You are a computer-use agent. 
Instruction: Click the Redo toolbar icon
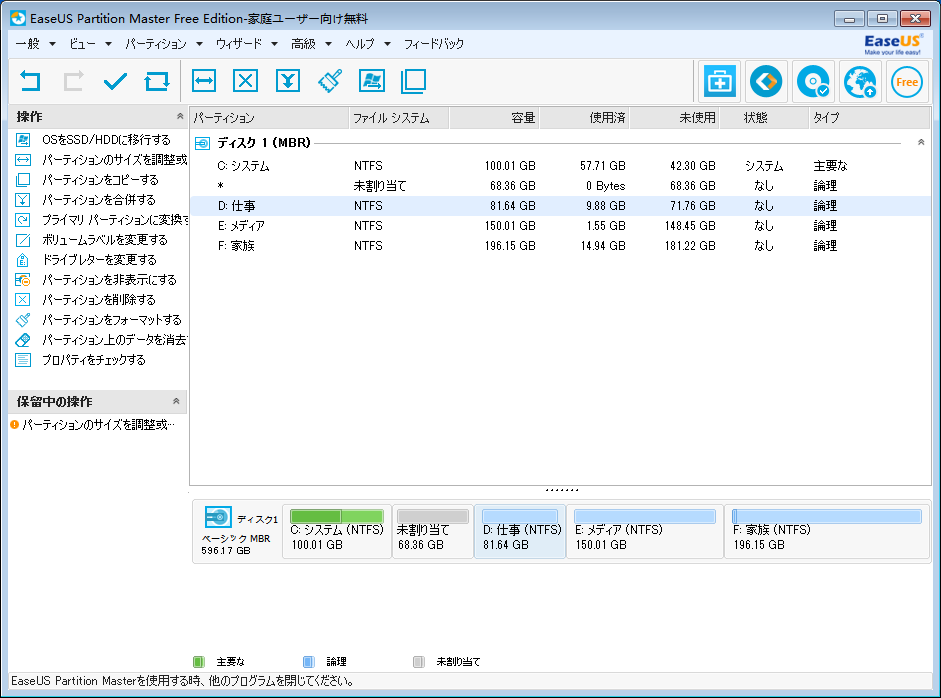coord(73,81)
